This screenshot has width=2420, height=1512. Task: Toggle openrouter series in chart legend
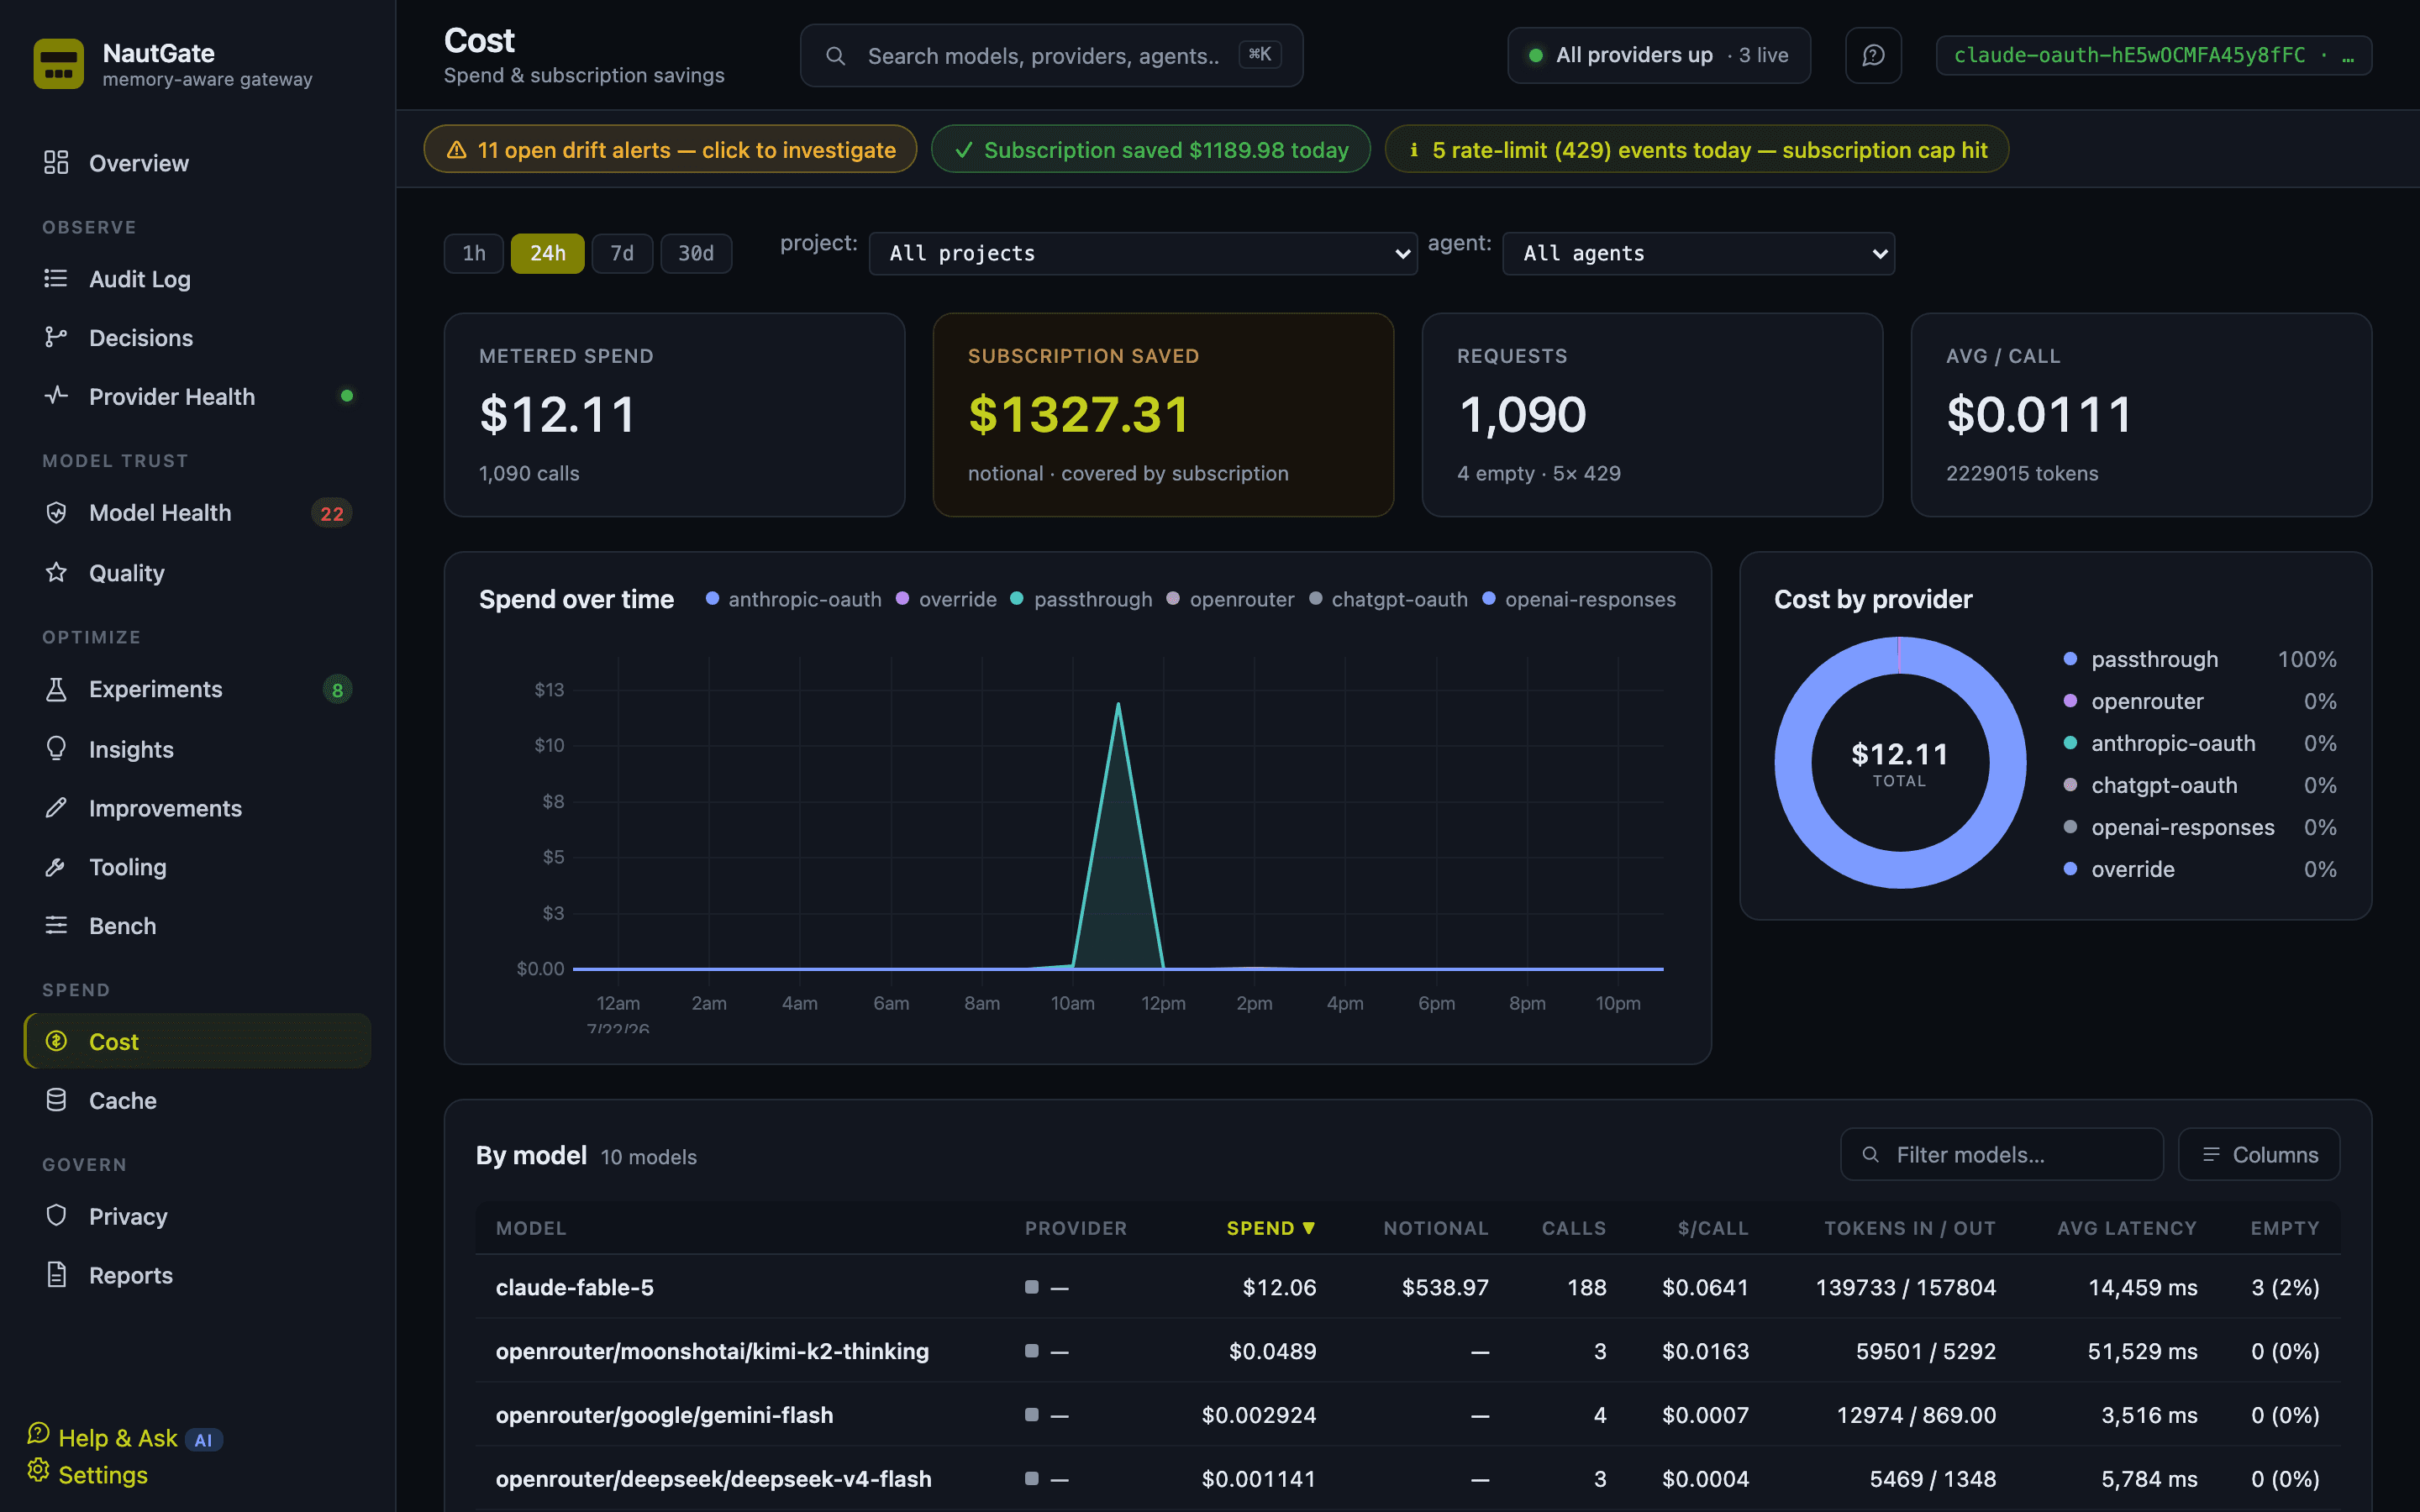pyautogui.click(x=1231, y=599)
